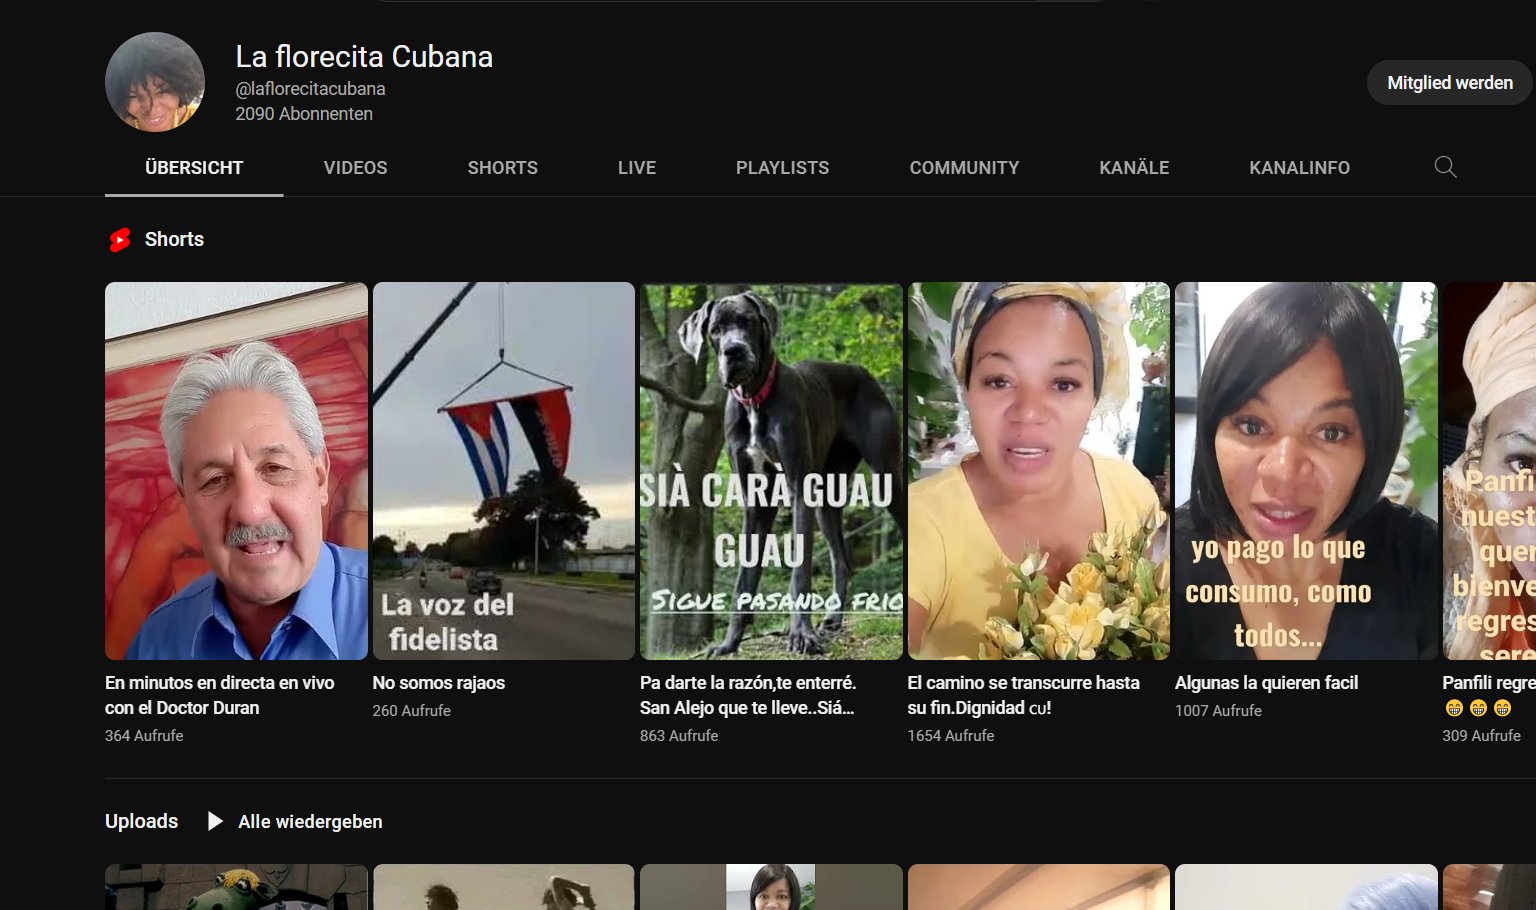Open short with woman holding yellow flowers
Image resolution: width=1536 pixels, height=910 pixels.
tap(1038, 470)
